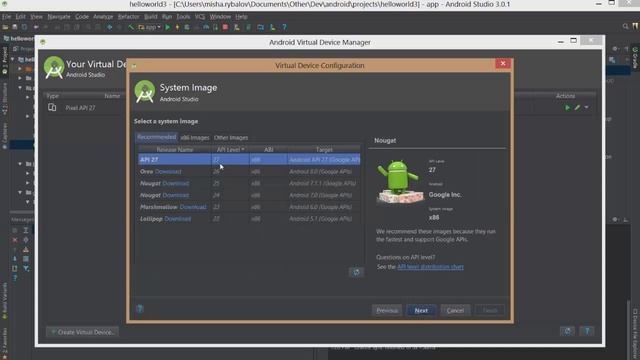Click the Create Virtual Device button
The height and width of the screenshot is (360, 640).
pyautogui.click(x=82, y=332)
